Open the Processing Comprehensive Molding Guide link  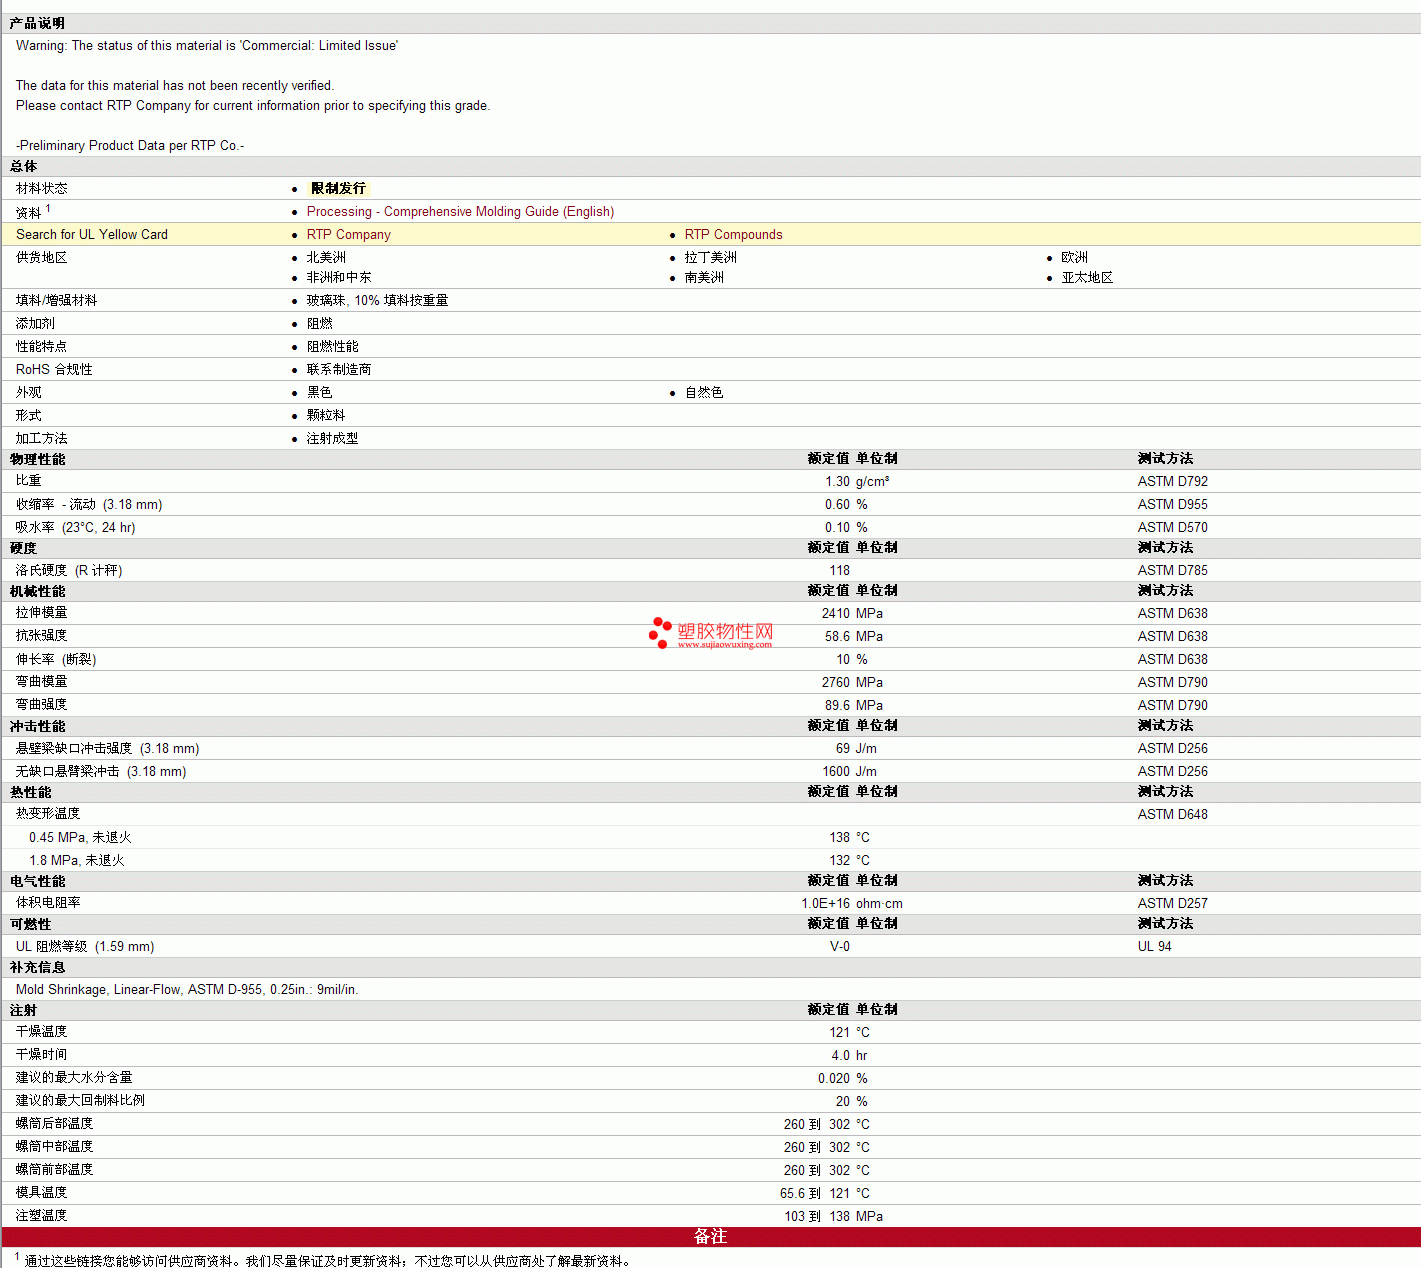(x=460, y=212)
